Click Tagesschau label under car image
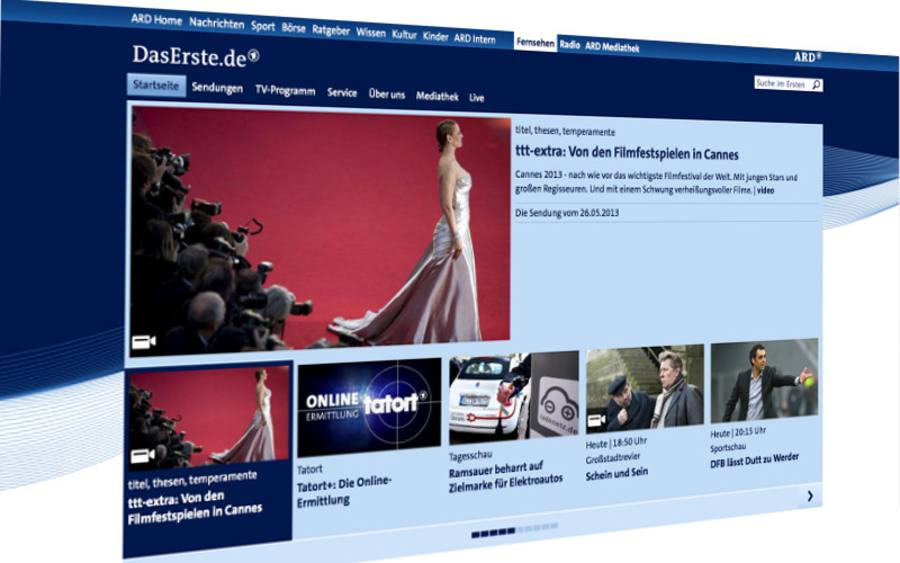Screen dimensions: 900x563 tap(470, 456)
